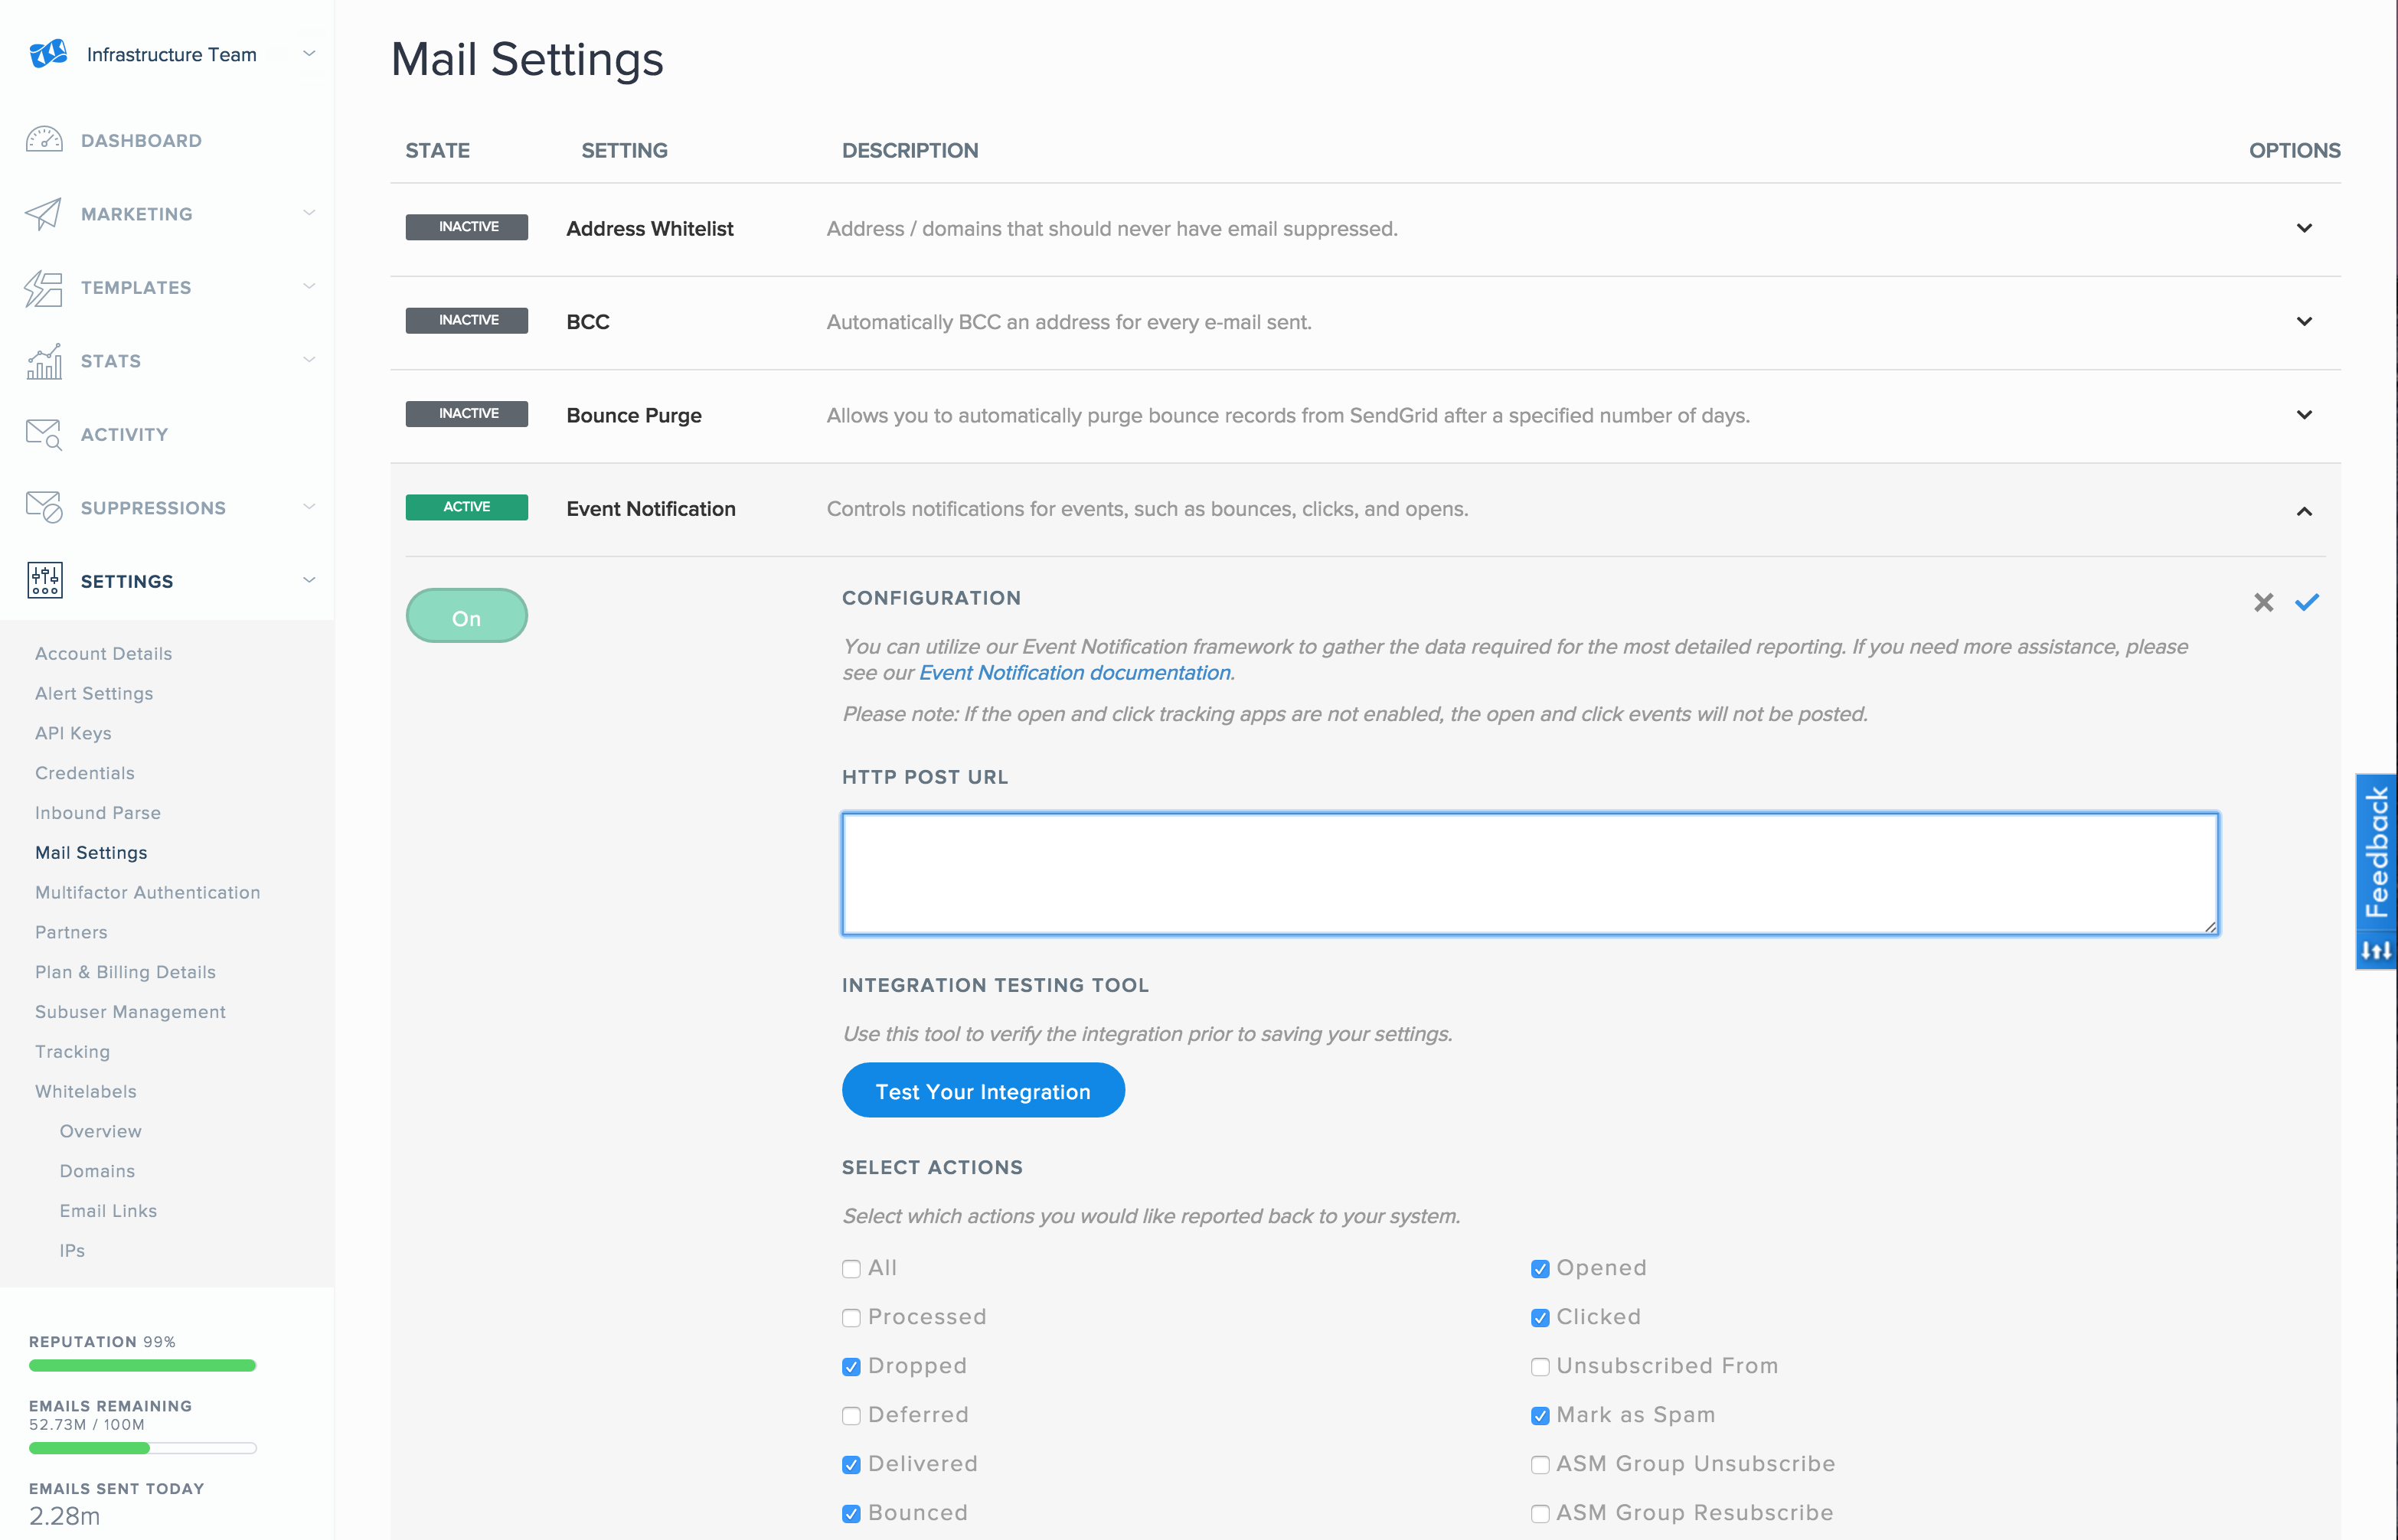
Task: Click the Suppressions envelope icon
Action: (44, 507)
